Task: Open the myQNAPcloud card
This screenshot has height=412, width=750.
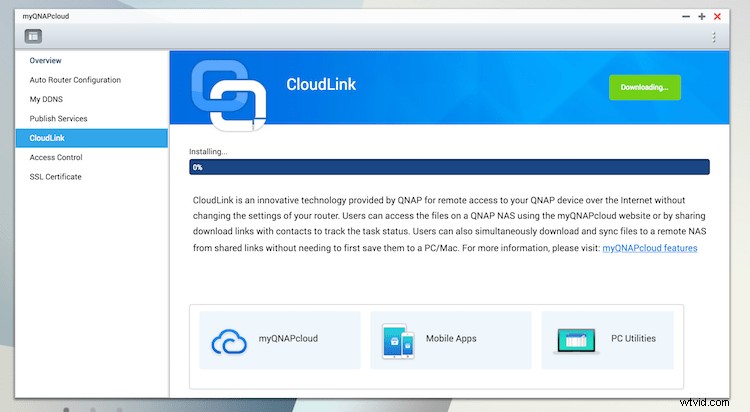Action: tap(280, 340)
